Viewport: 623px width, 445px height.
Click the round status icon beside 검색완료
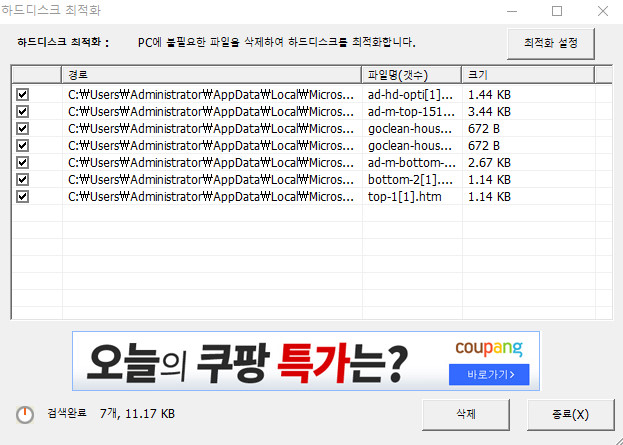tap(25, 415)
